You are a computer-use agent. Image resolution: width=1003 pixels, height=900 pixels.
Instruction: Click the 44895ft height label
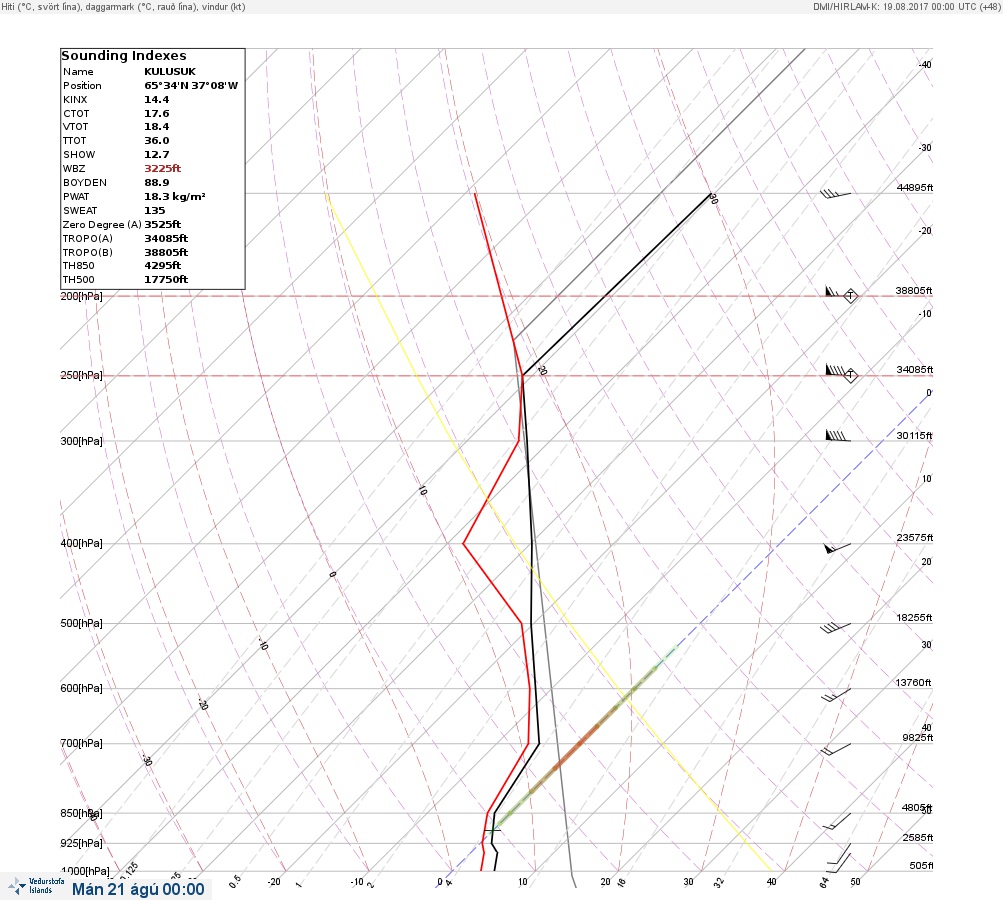click(915, 187)
